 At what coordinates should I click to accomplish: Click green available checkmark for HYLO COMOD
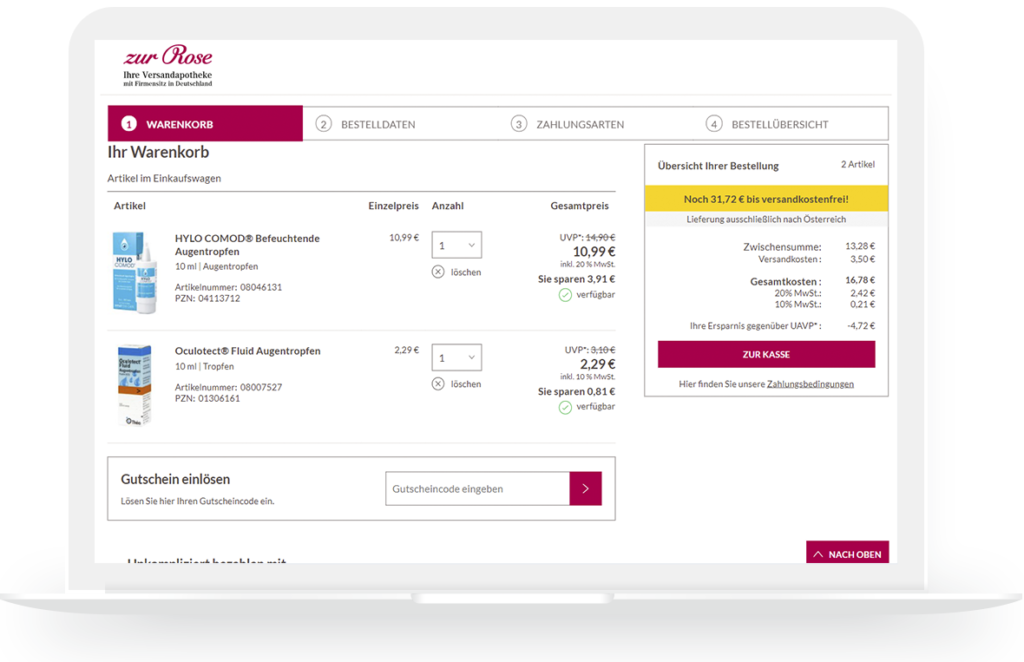pyautogui.click(x=565, y=295)
